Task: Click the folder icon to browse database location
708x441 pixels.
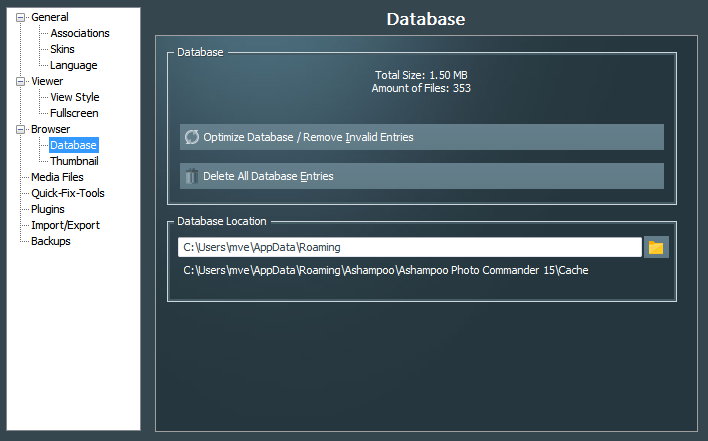Action: [x=656, y=247]
